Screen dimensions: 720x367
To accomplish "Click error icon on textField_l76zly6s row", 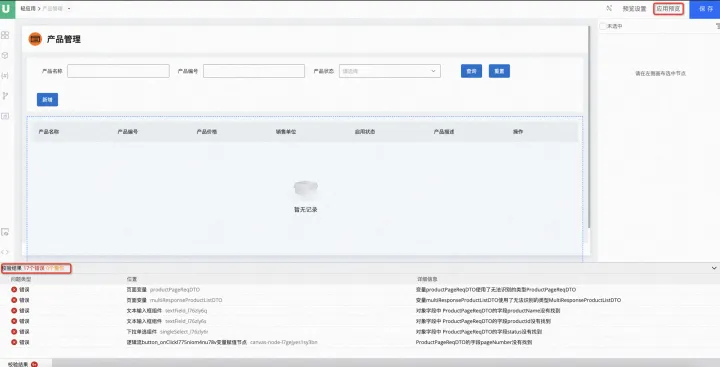I will (14, 321).
